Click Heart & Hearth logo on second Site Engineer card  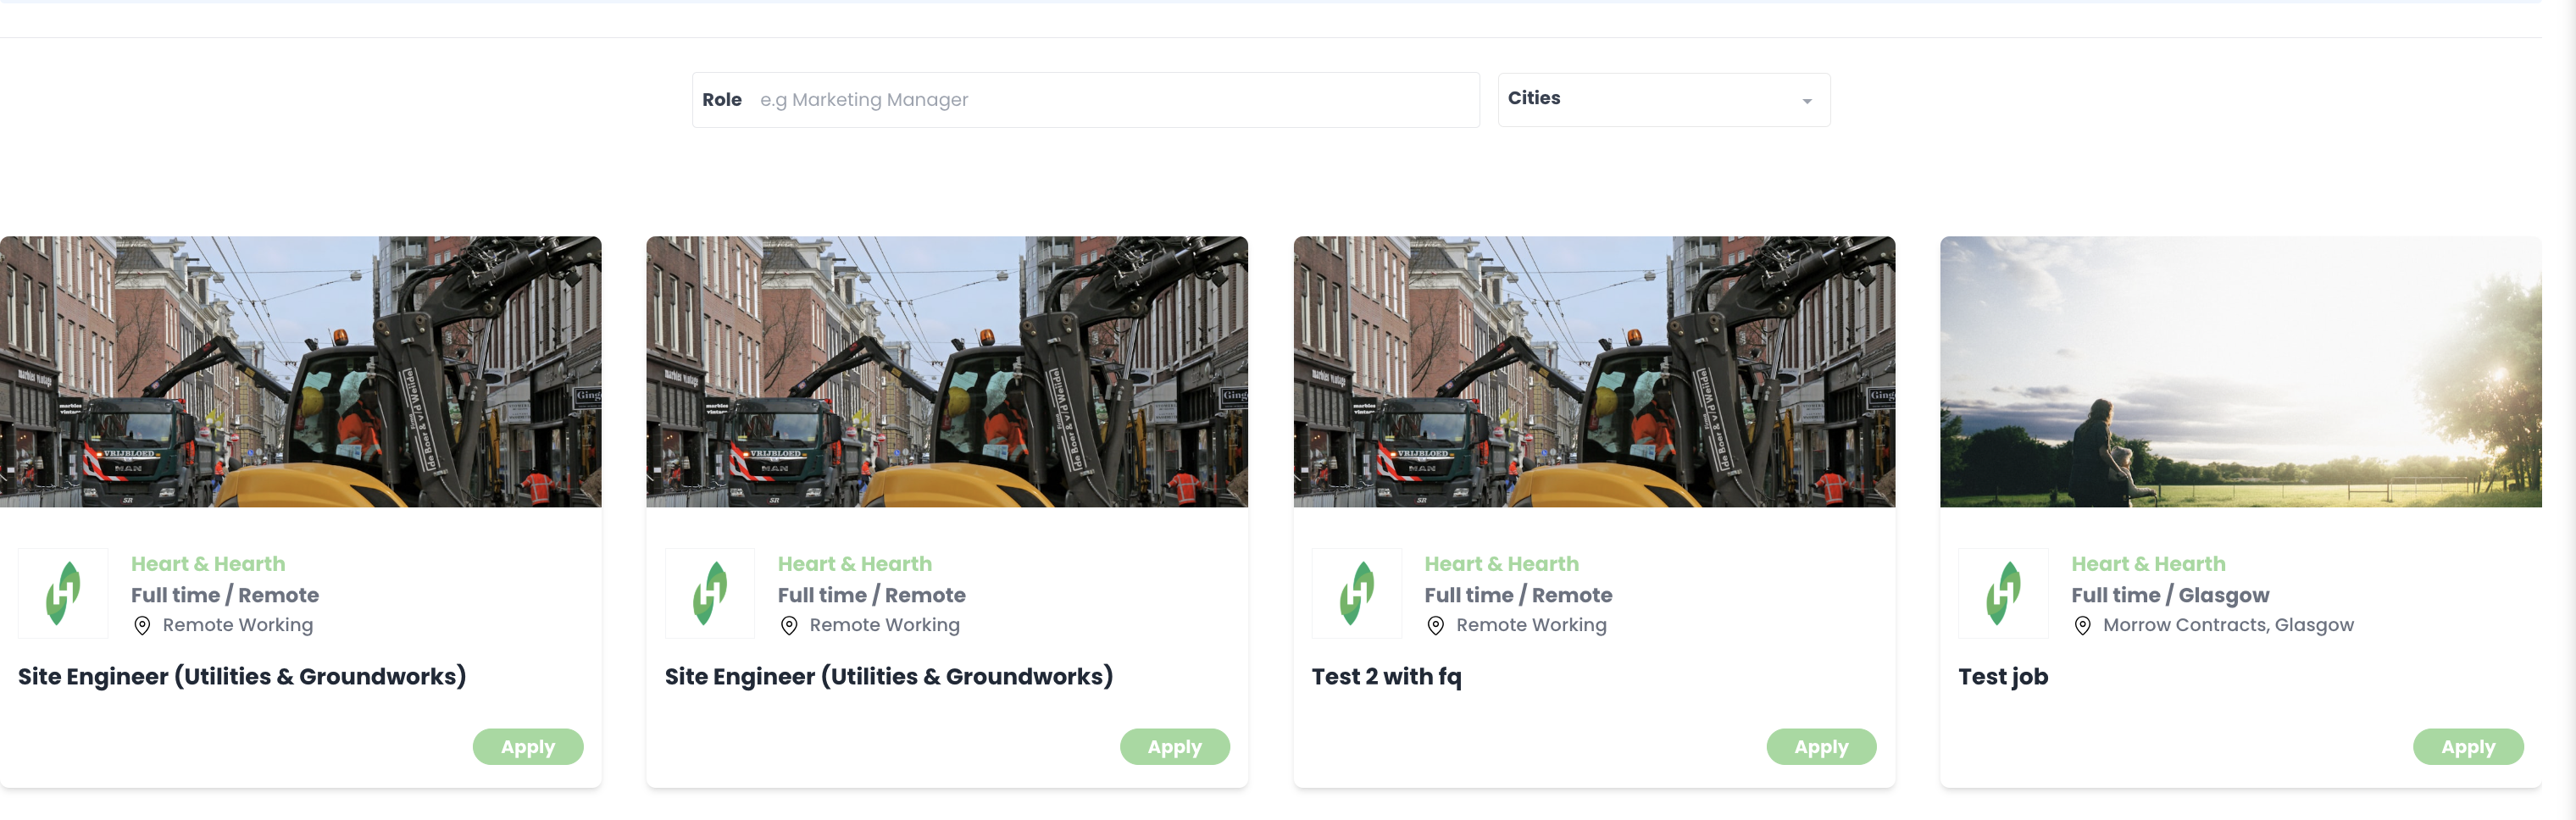point(710,593)
